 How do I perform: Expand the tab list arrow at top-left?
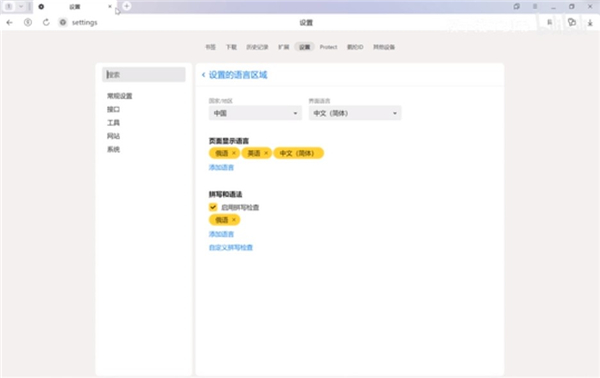[21, 7]
